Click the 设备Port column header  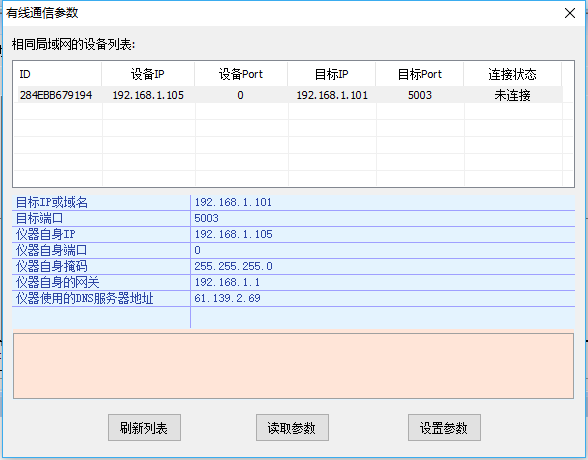tap(241, 74)
